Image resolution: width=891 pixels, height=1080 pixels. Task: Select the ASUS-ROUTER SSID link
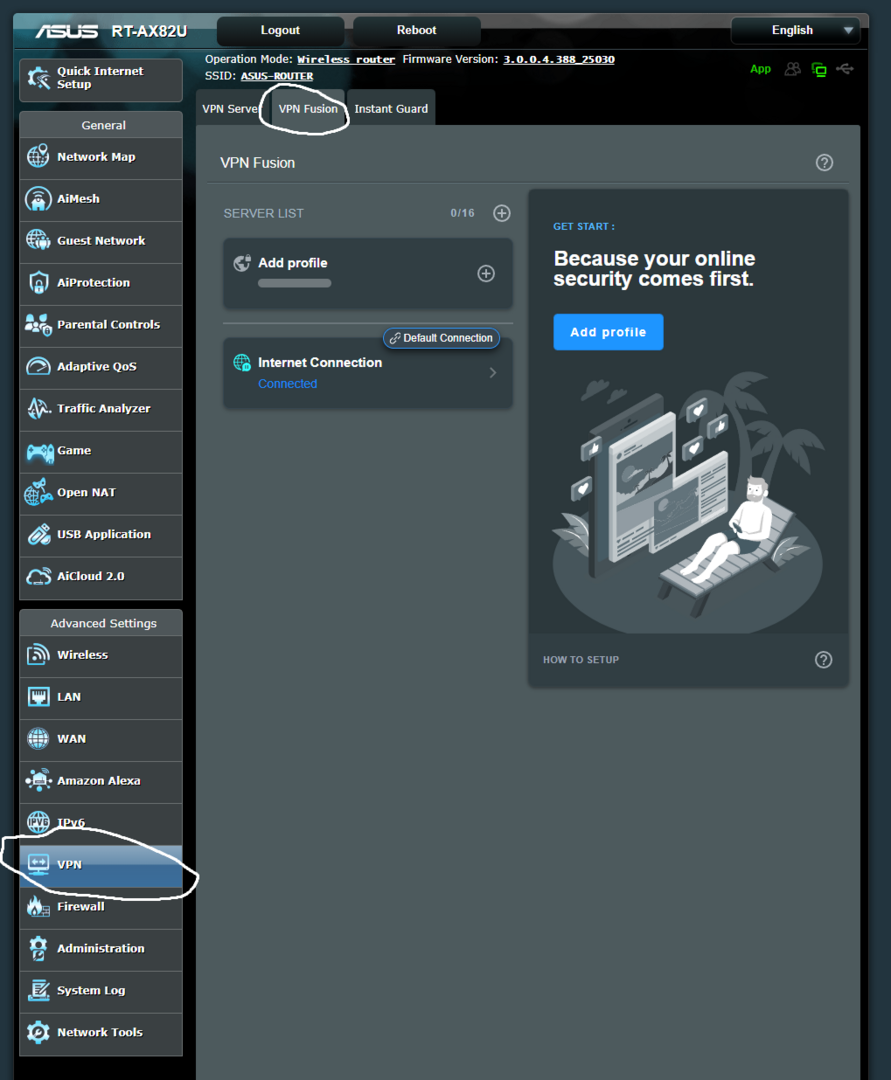click(277, 76)
